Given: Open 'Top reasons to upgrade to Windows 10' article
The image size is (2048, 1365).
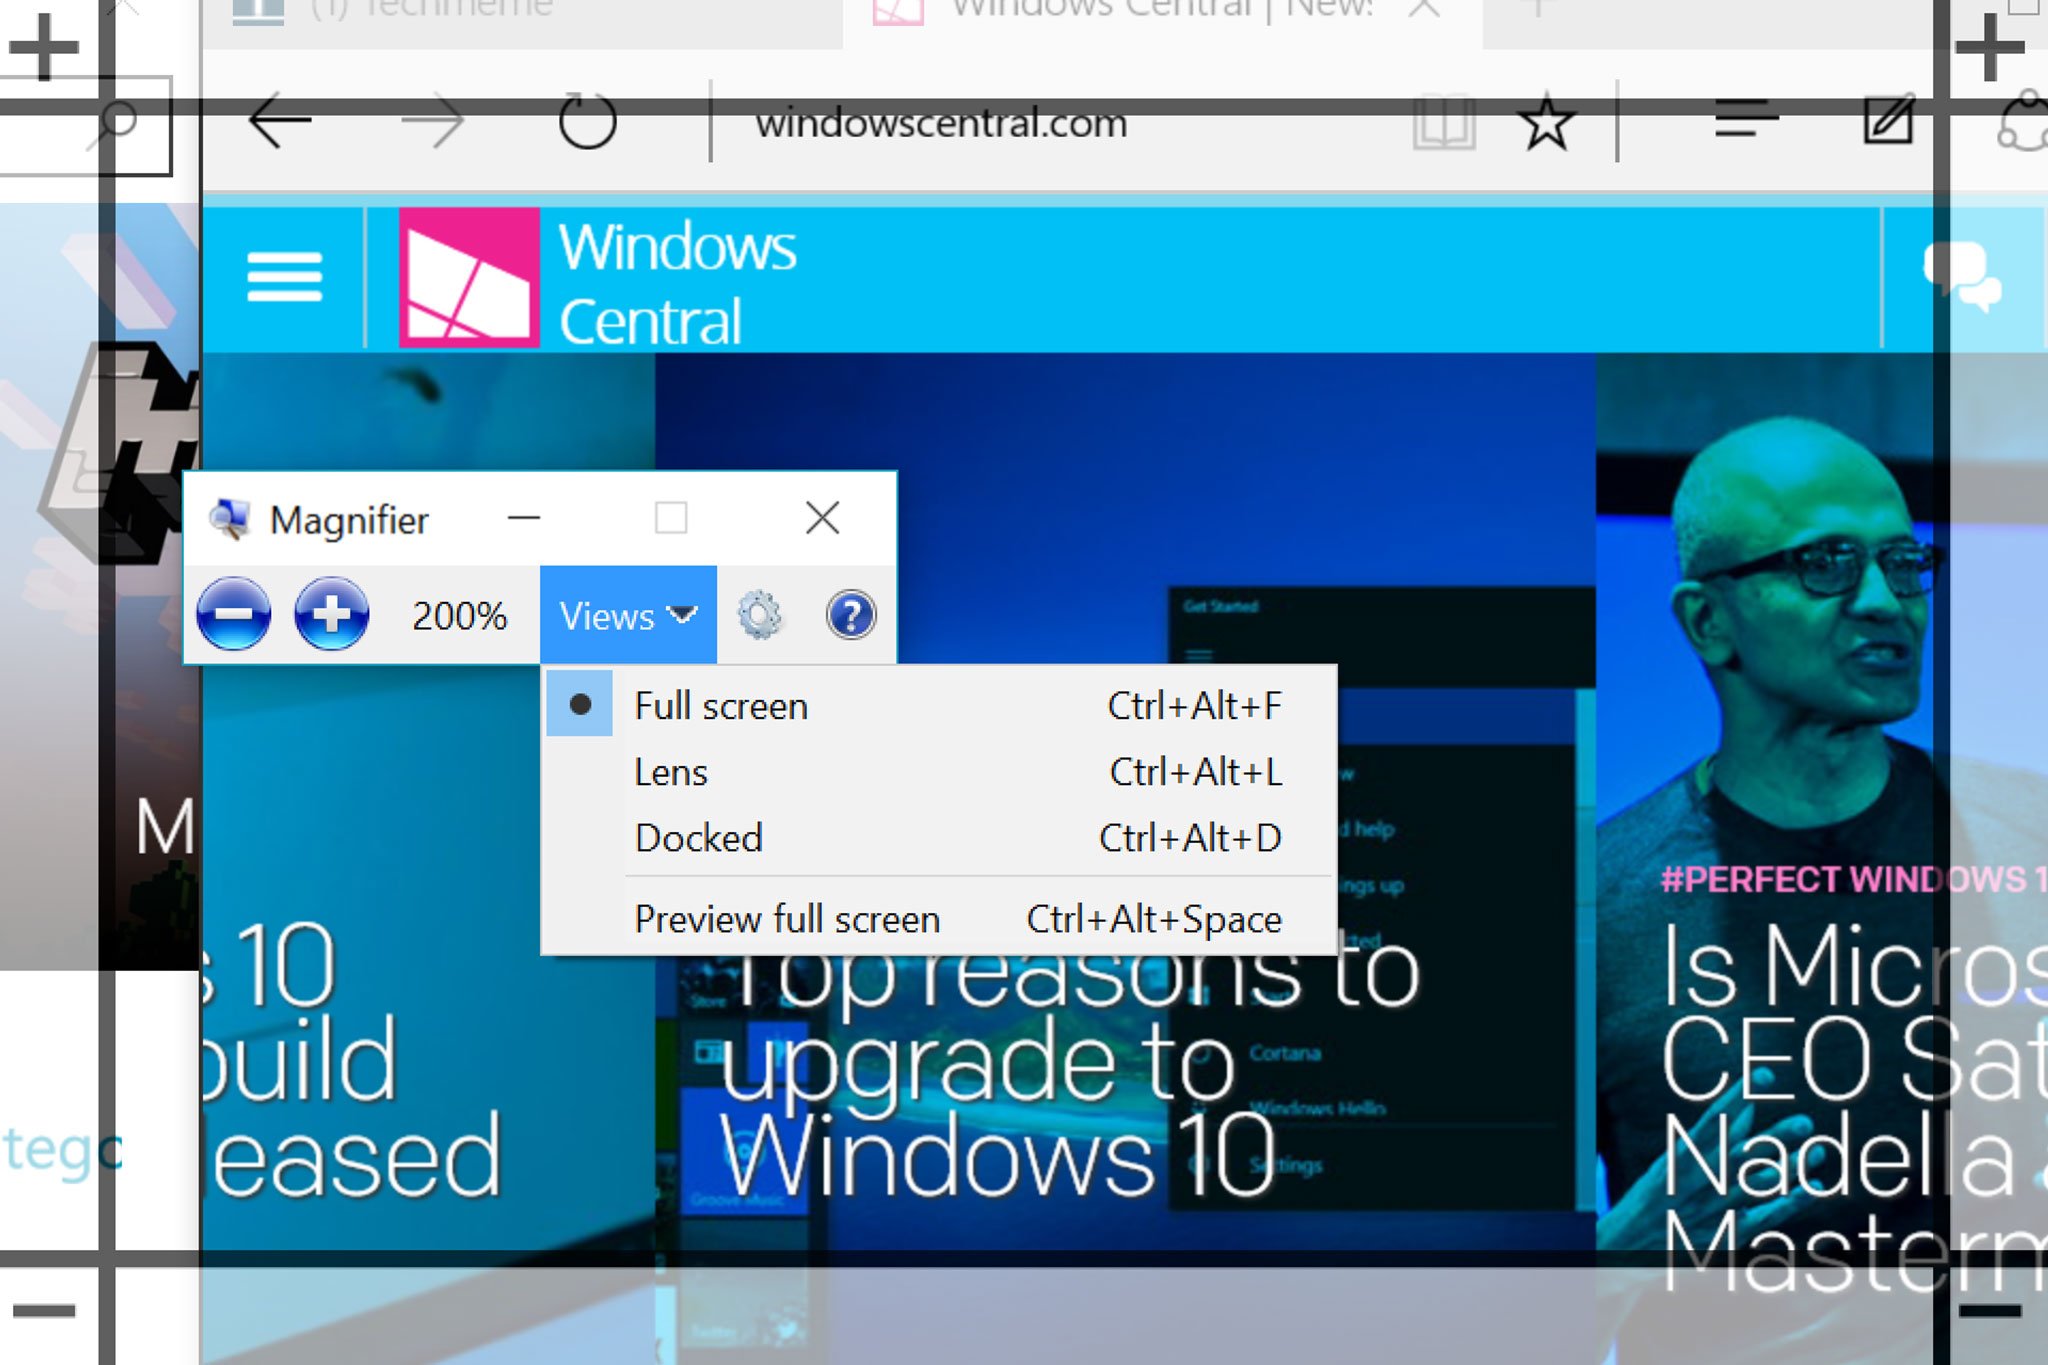Looking at the screenshot, I should [1070, 1070].
